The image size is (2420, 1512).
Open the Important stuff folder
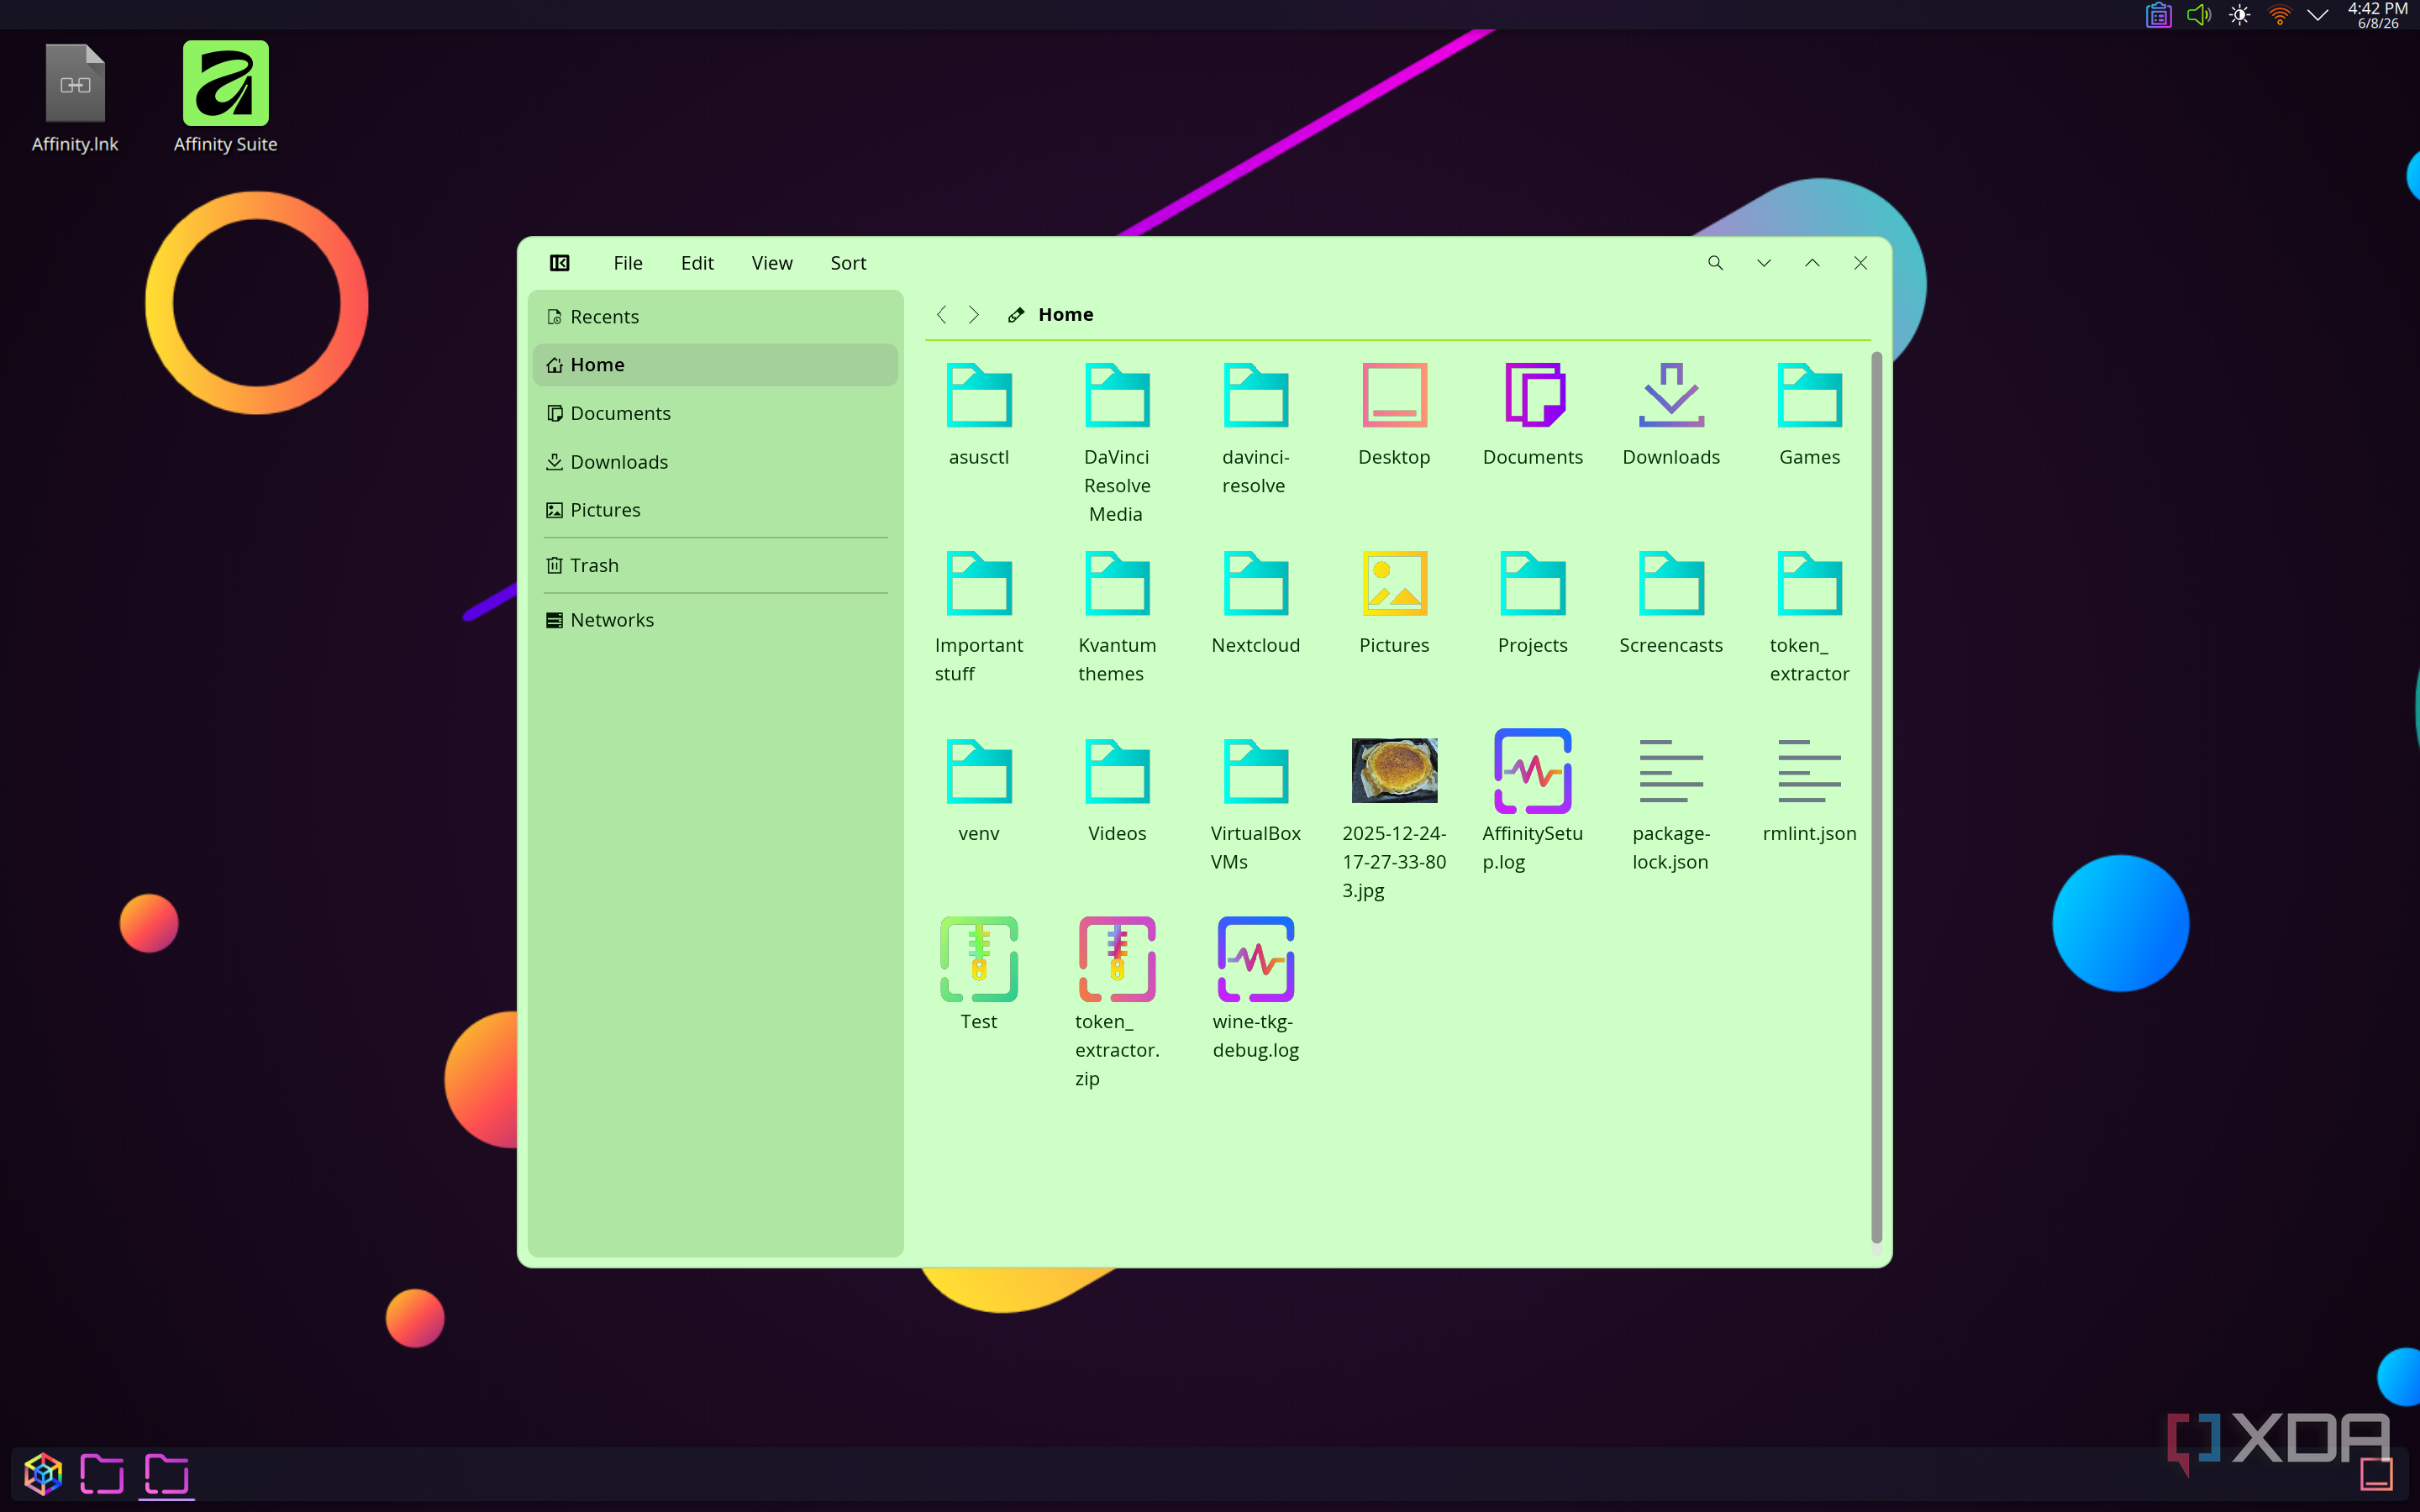(978, 616)
